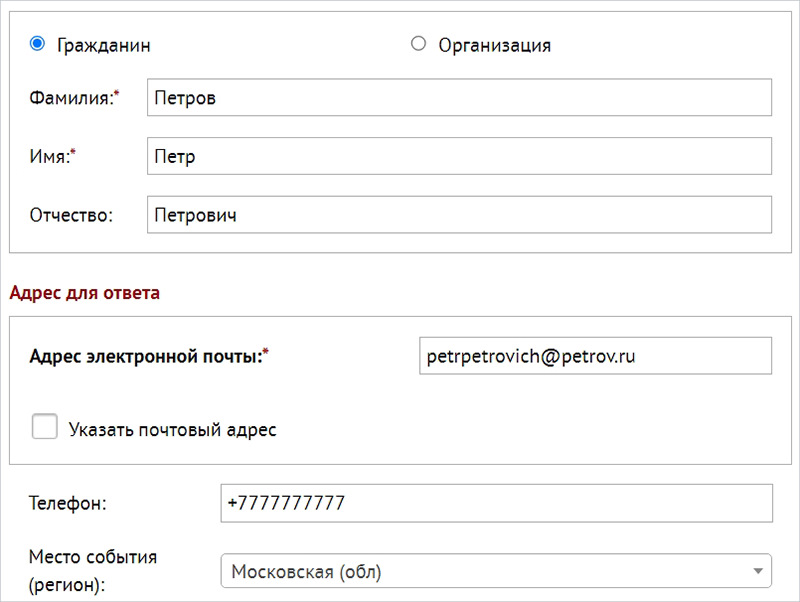The height and width of the screenshot is (602, 800).
Task: Focus the Фамилия field containing Петров
Action: coord(459,99)
